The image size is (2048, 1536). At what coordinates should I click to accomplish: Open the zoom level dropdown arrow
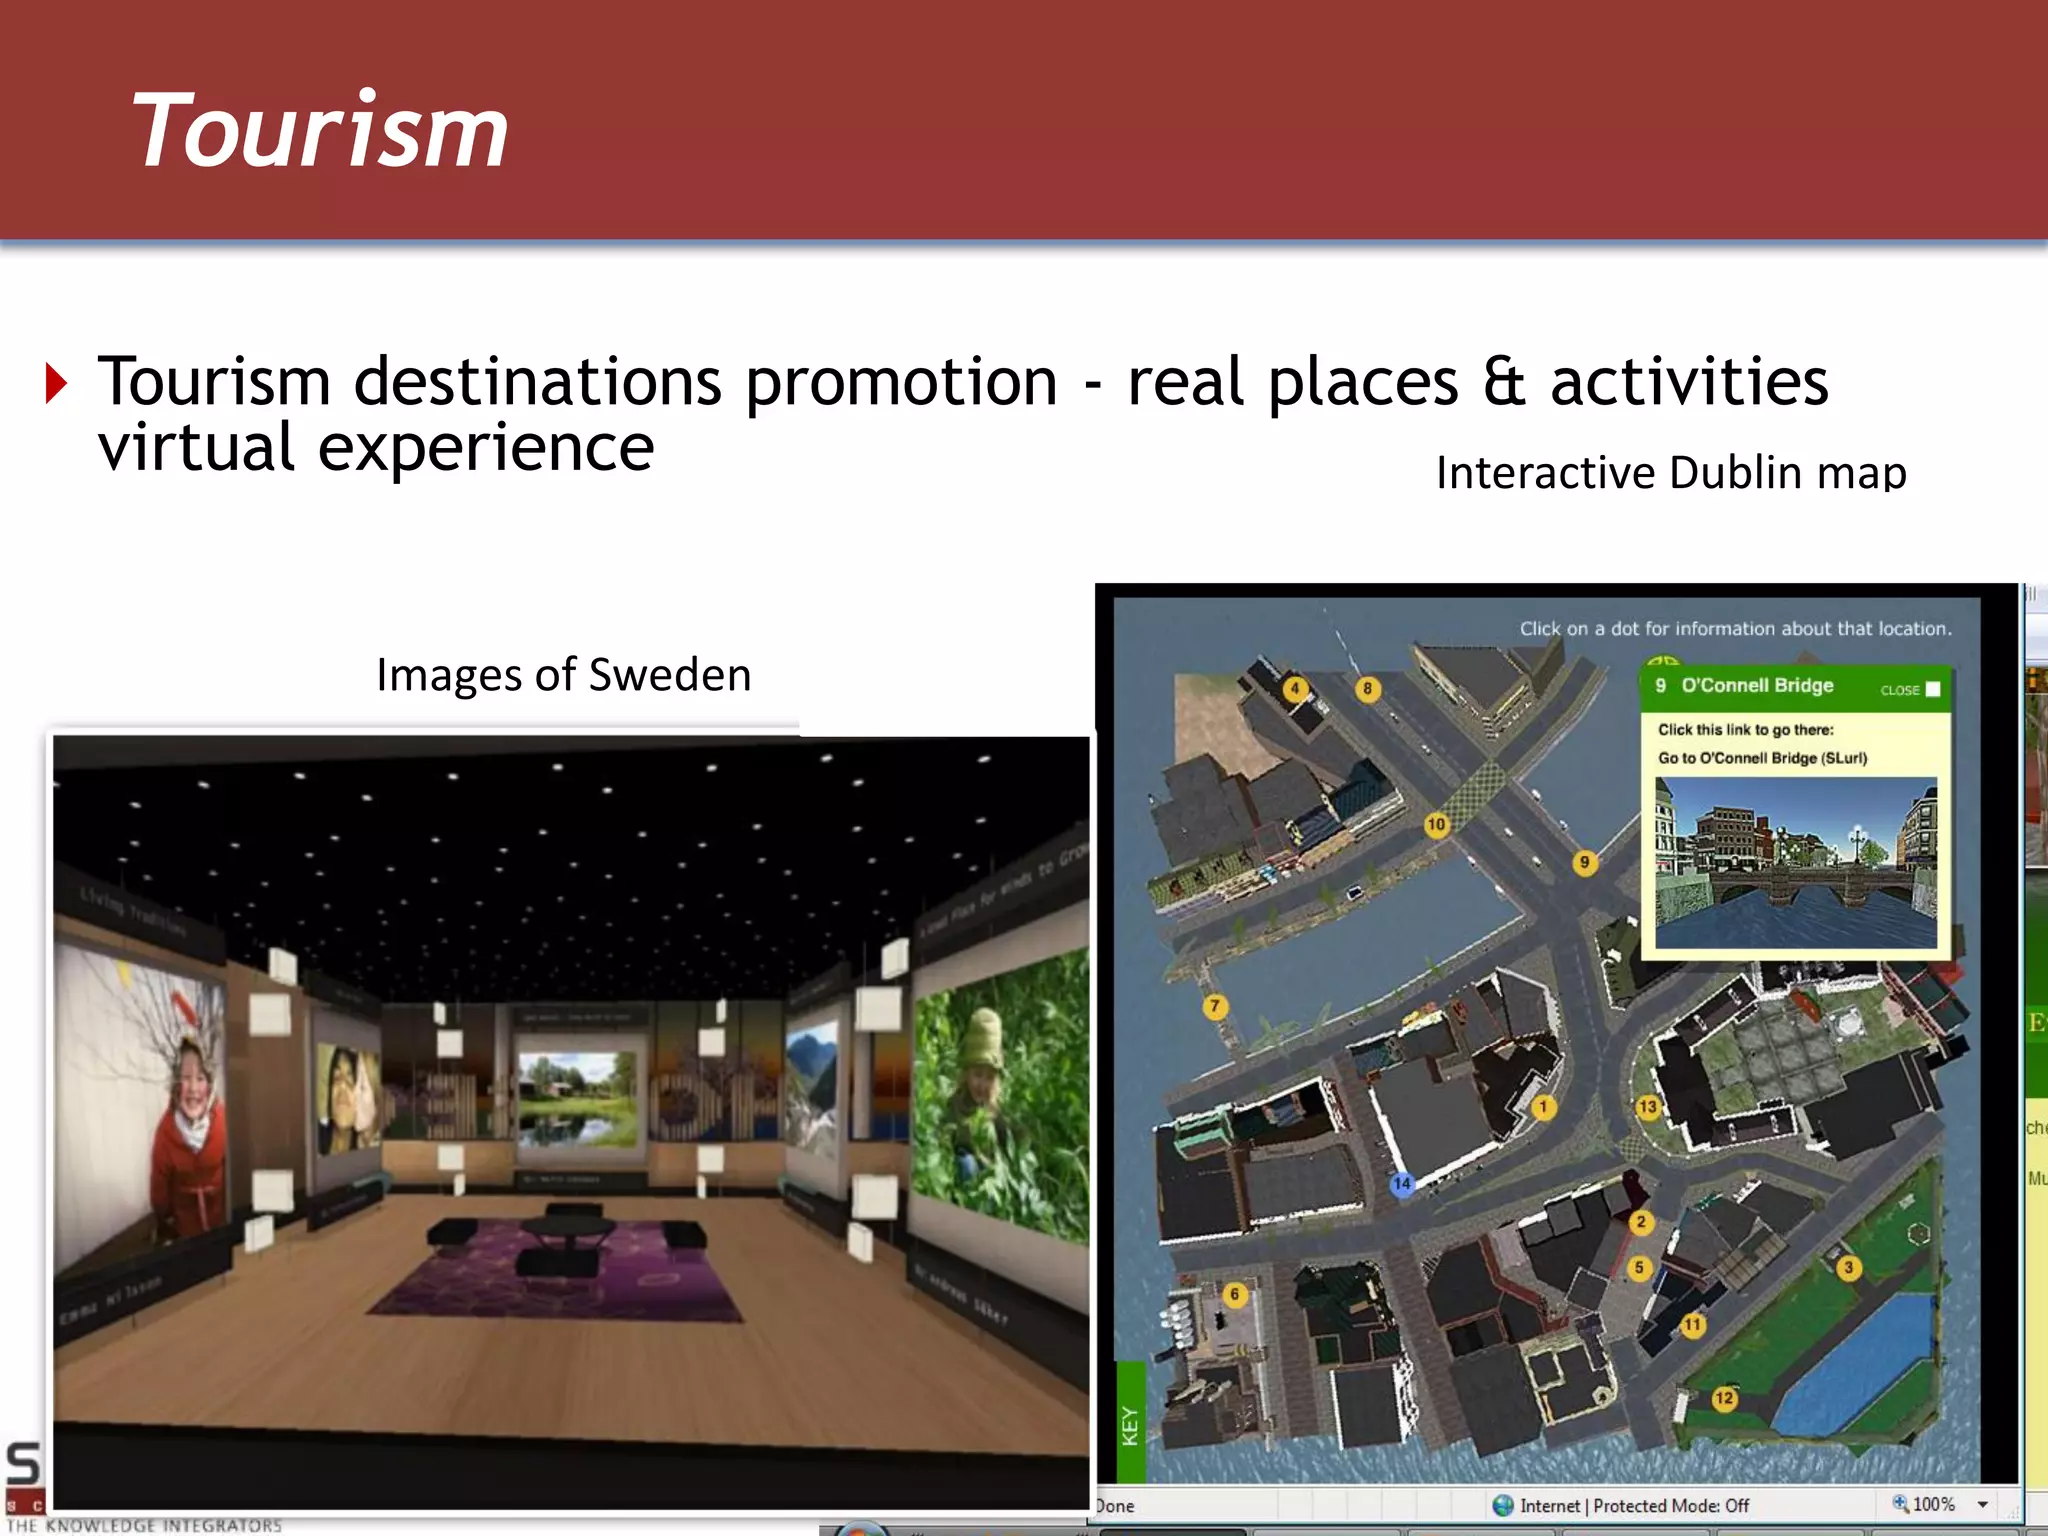(x=1982, y=1504)
